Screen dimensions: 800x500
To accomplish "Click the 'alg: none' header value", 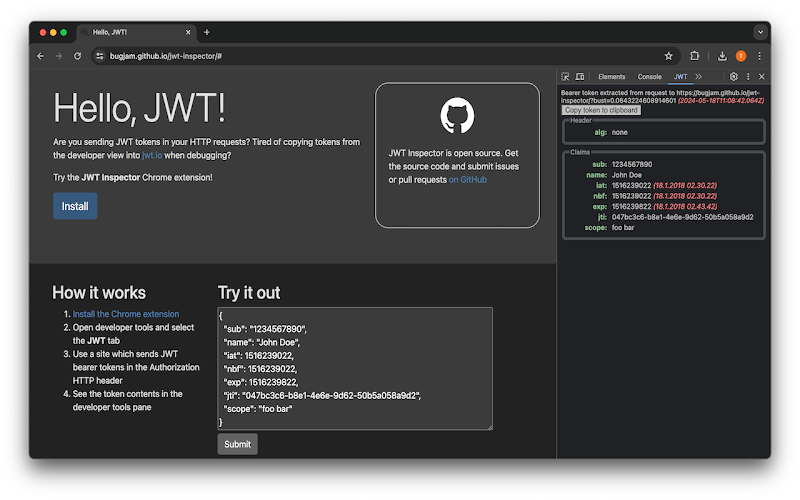I will [619, 132].
